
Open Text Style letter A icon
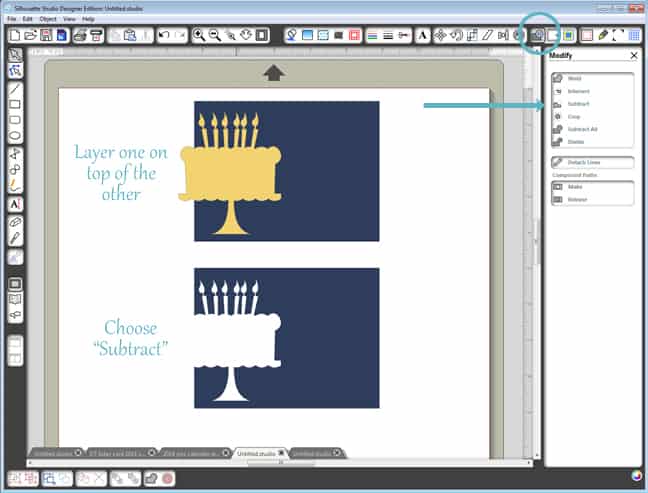(x=422, y=36)
